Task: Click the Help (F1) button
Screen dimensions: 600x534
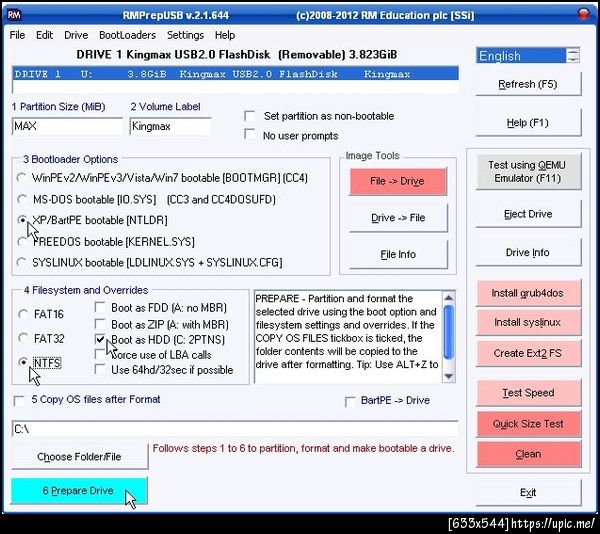Action: 528,123
